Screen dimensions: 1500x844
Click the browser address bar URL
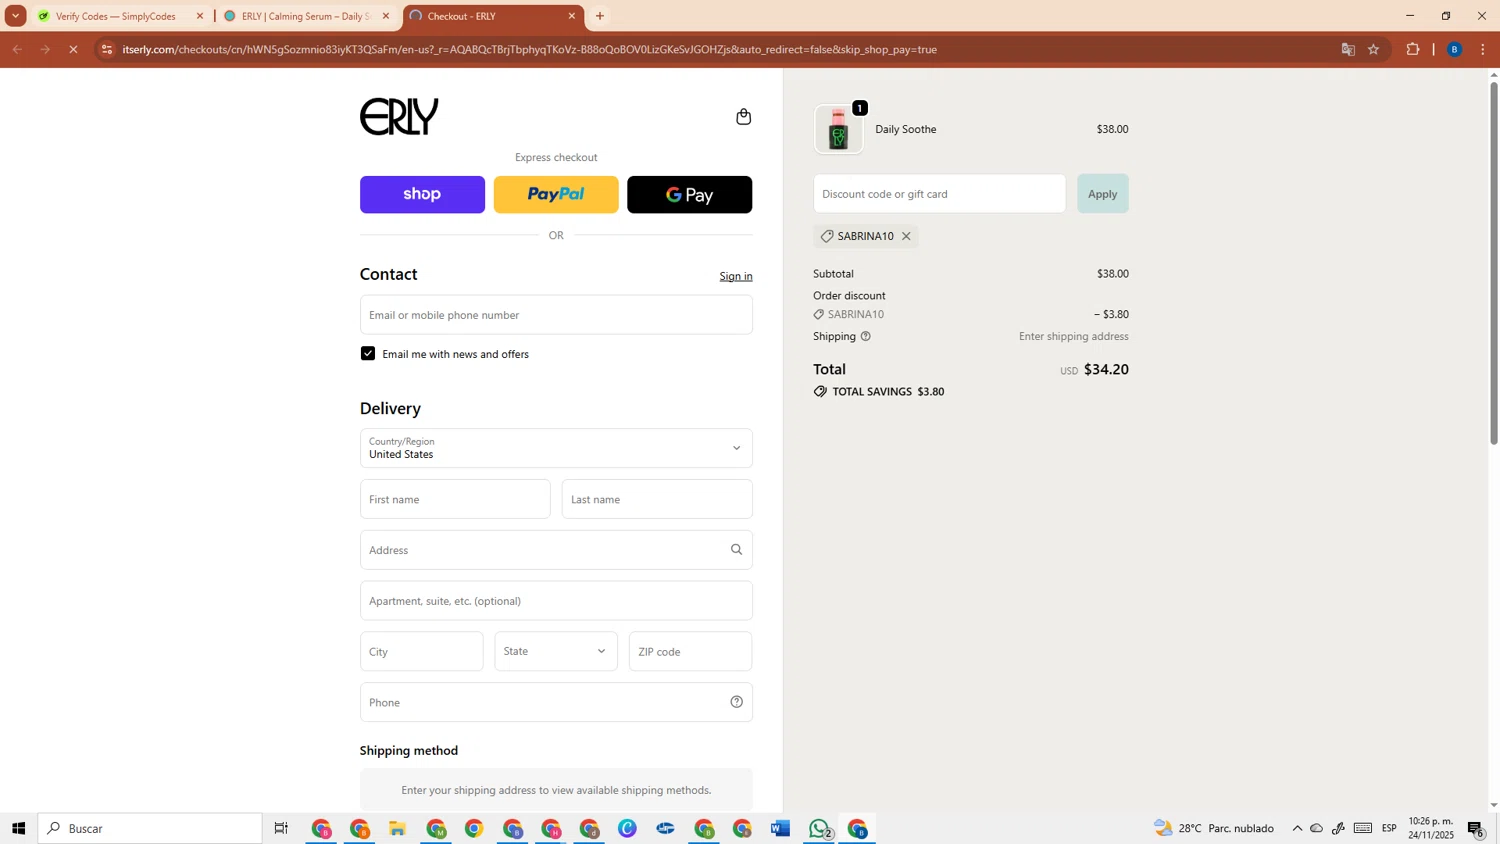pos(530,49)
